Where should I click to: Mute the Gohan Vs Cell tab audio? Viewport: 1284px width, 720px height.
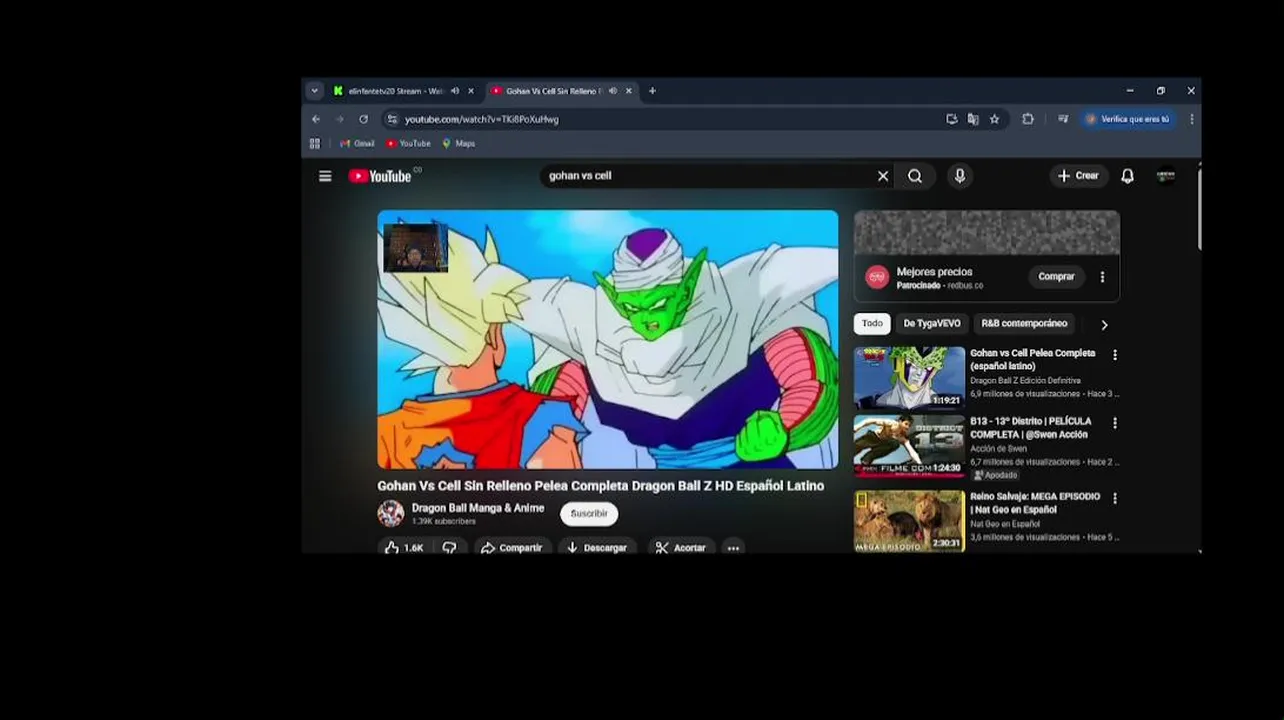(x=613, y=91)
